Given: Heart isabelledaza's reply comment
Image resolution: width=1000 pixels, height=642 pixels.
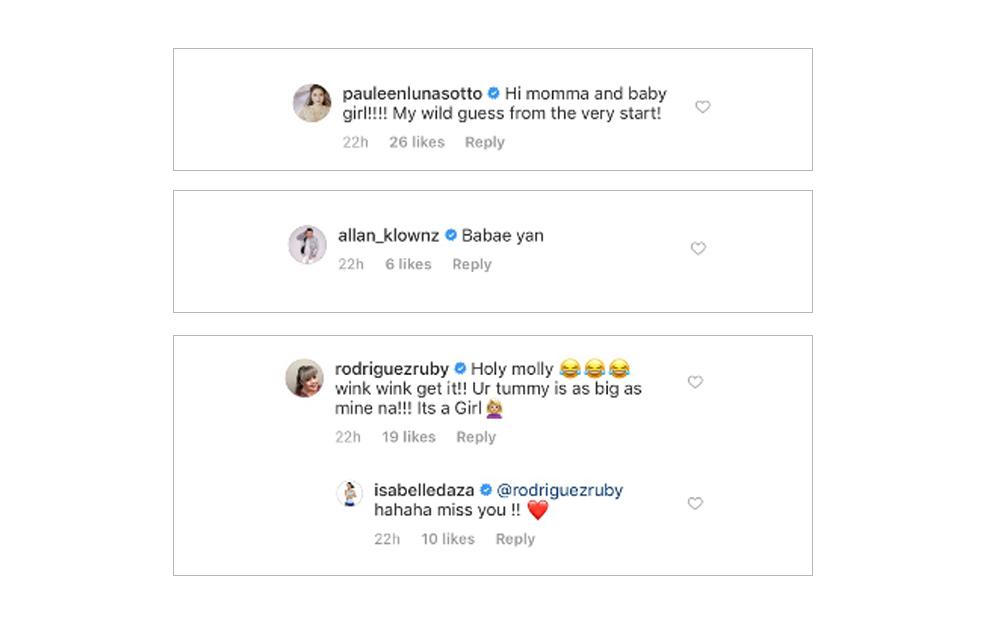Looking at the screenshot, I should click(695, 504).
